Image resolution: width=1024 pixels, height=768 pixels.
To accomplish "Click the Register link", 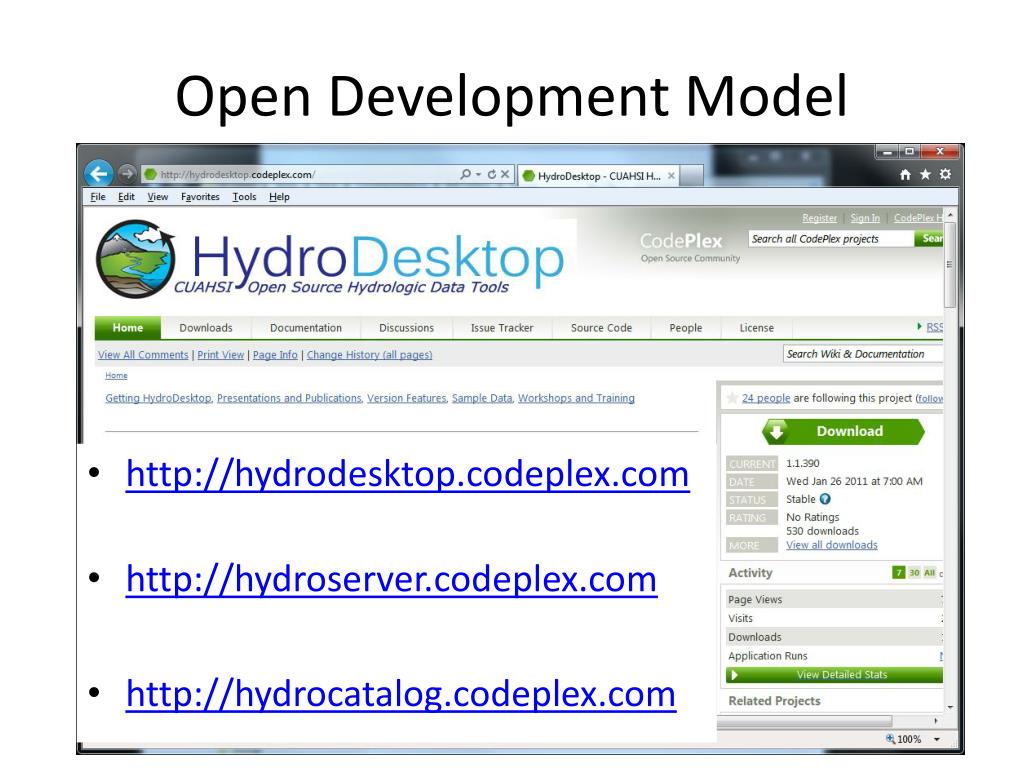I will 820,218.
